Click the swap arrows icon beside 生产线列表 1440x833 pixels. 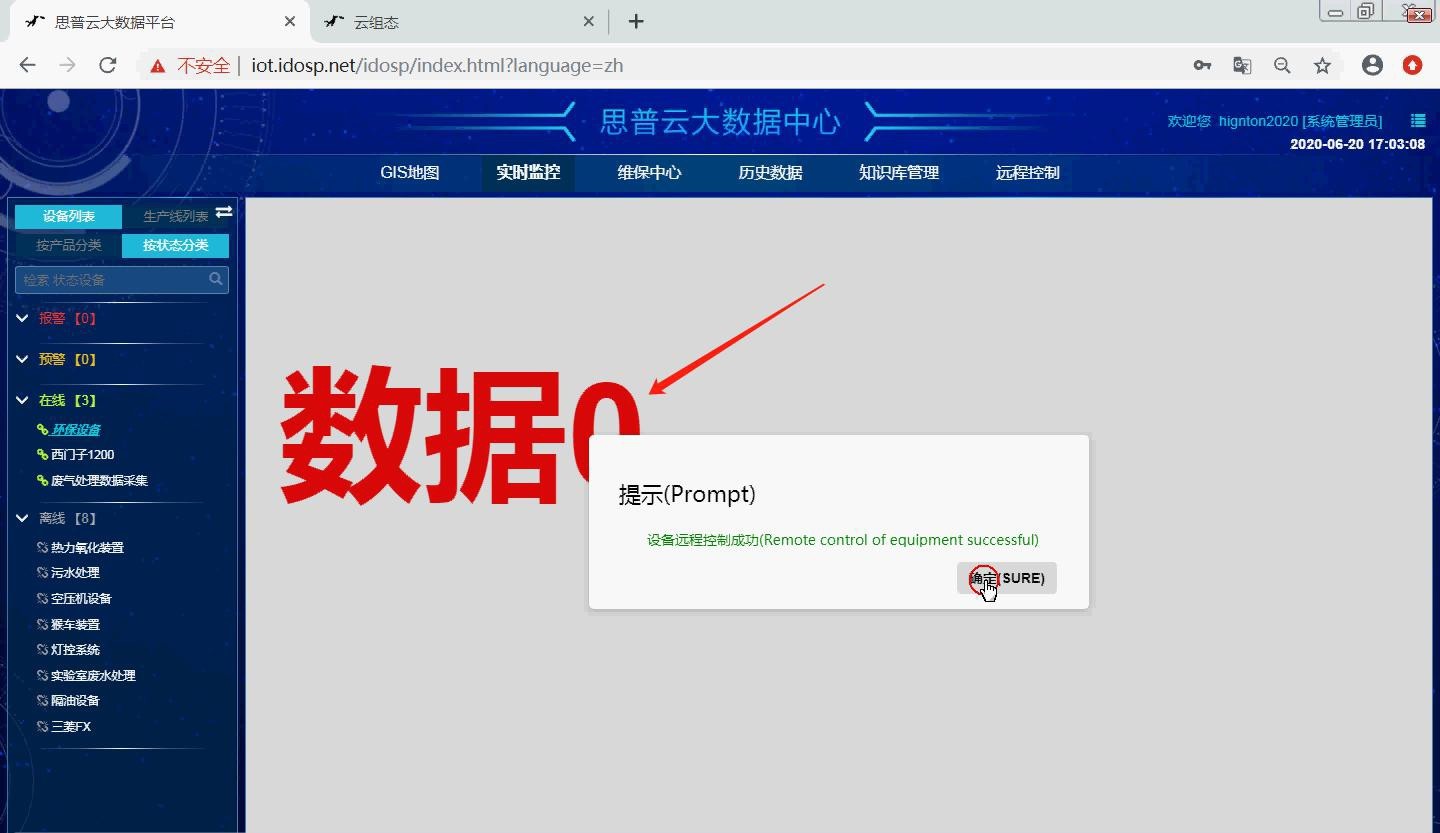pyautogui.click(x=223, y=212)
